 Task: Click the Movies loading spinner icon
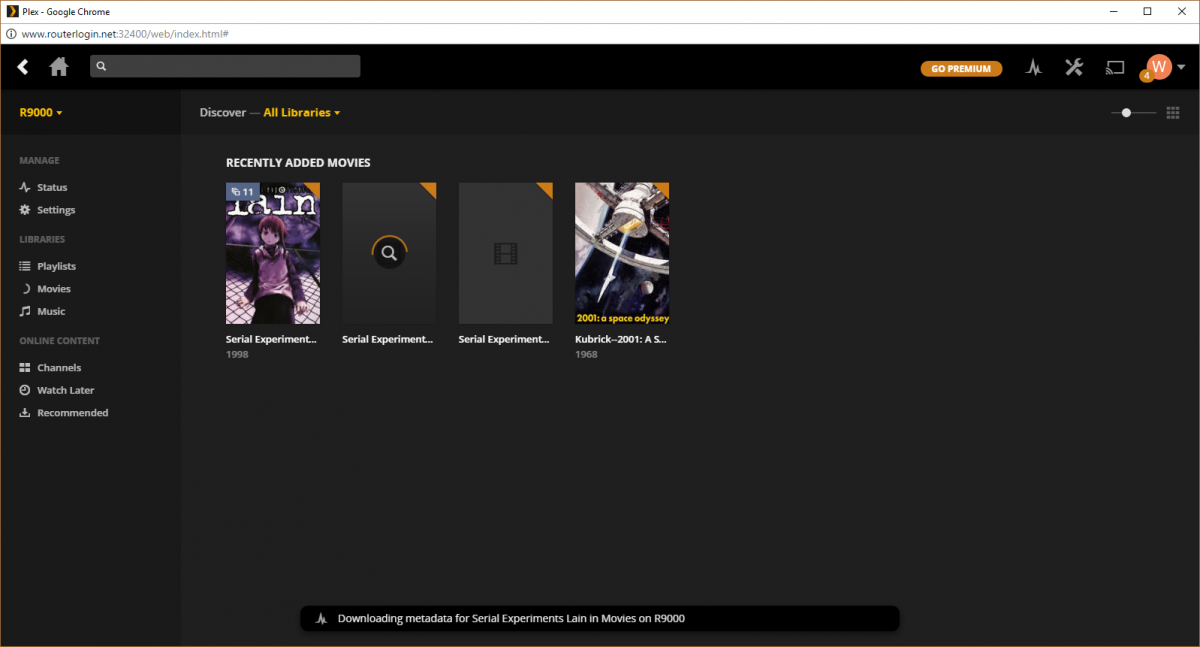click(26, 289)
